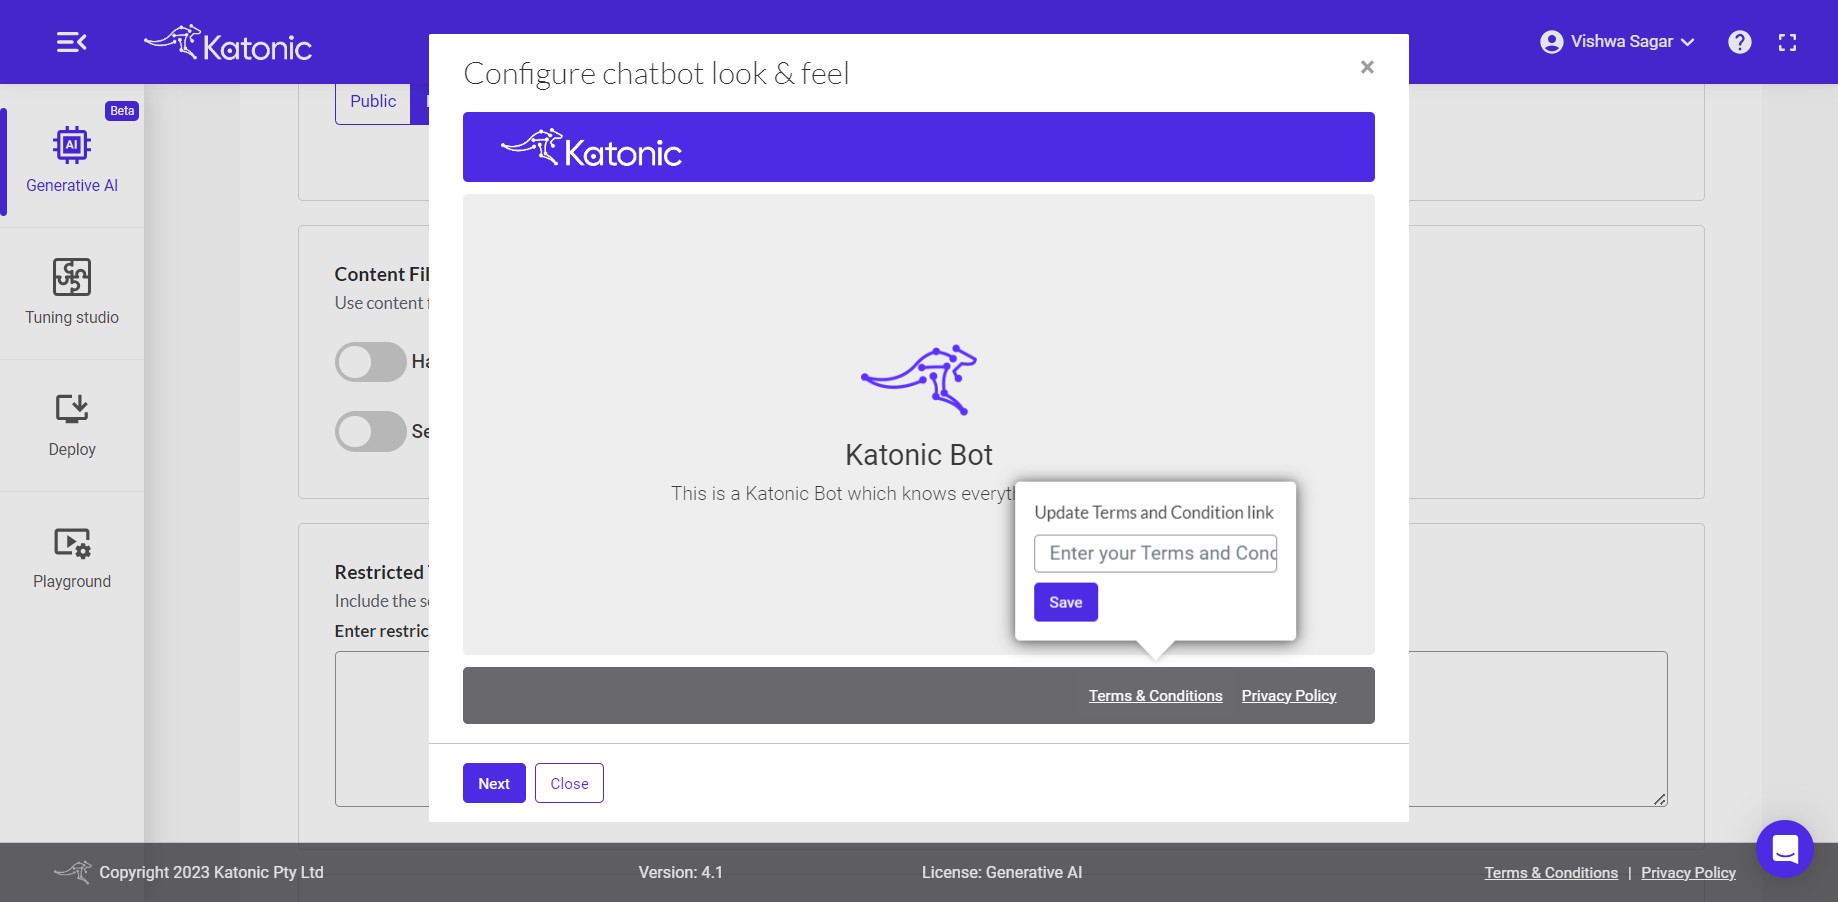Image resolution: width=1838 pixels, height=902 pixels.
Task: Click the Katonic Bot title text
Action: 919,455
